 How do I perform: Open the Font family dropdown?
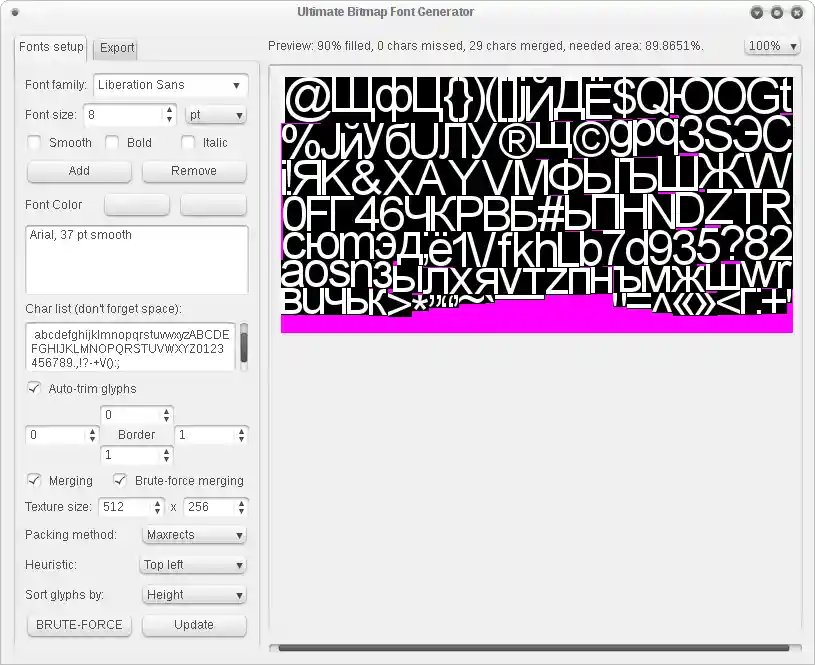(x=170, y=85)
